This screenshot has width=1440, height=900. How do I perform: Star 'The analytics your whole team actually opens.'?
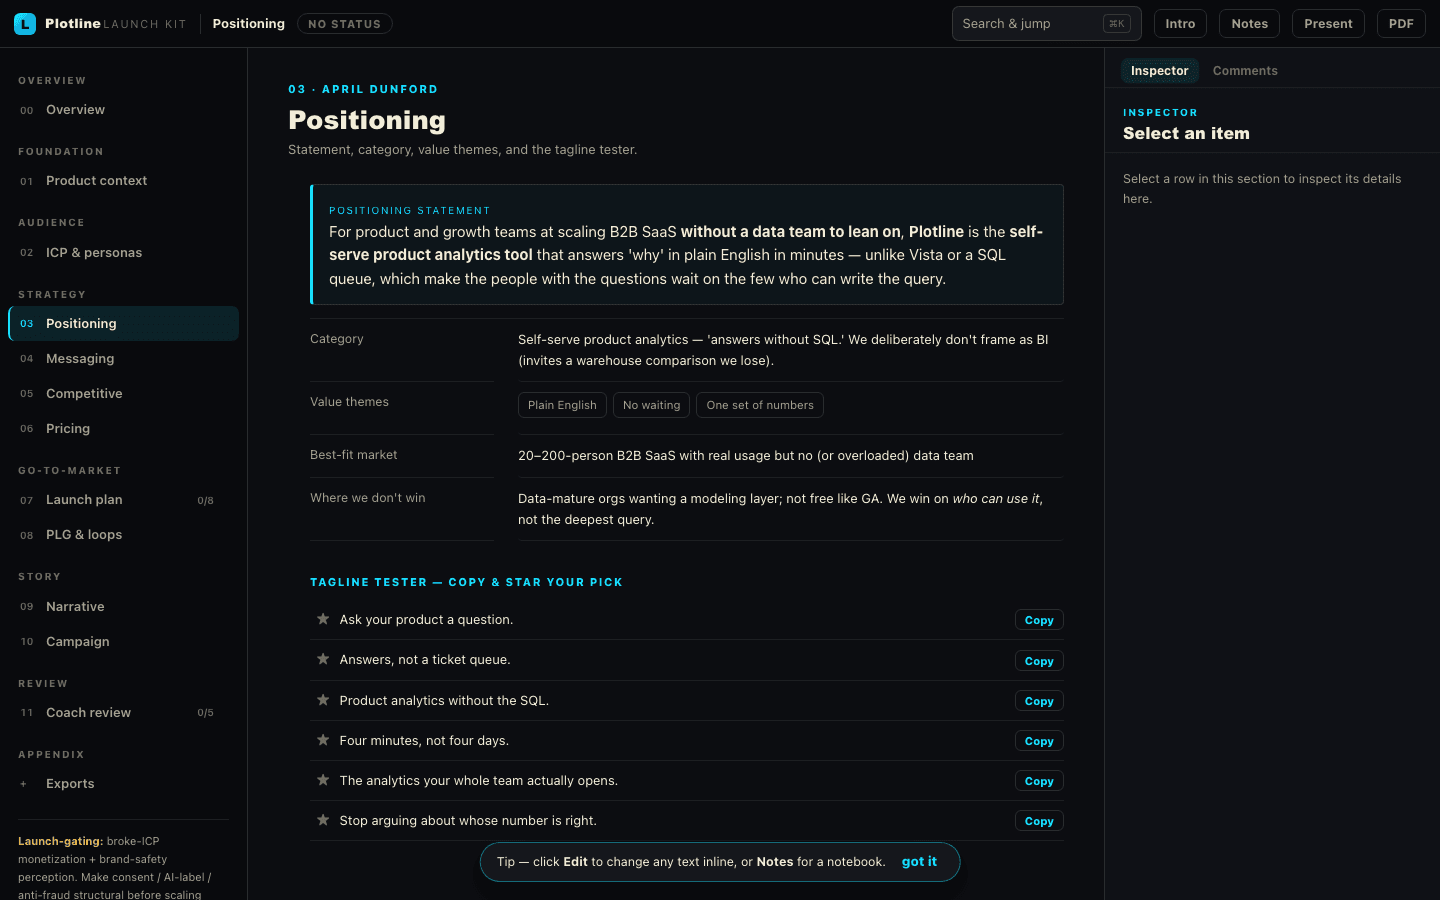coord(323,780)
